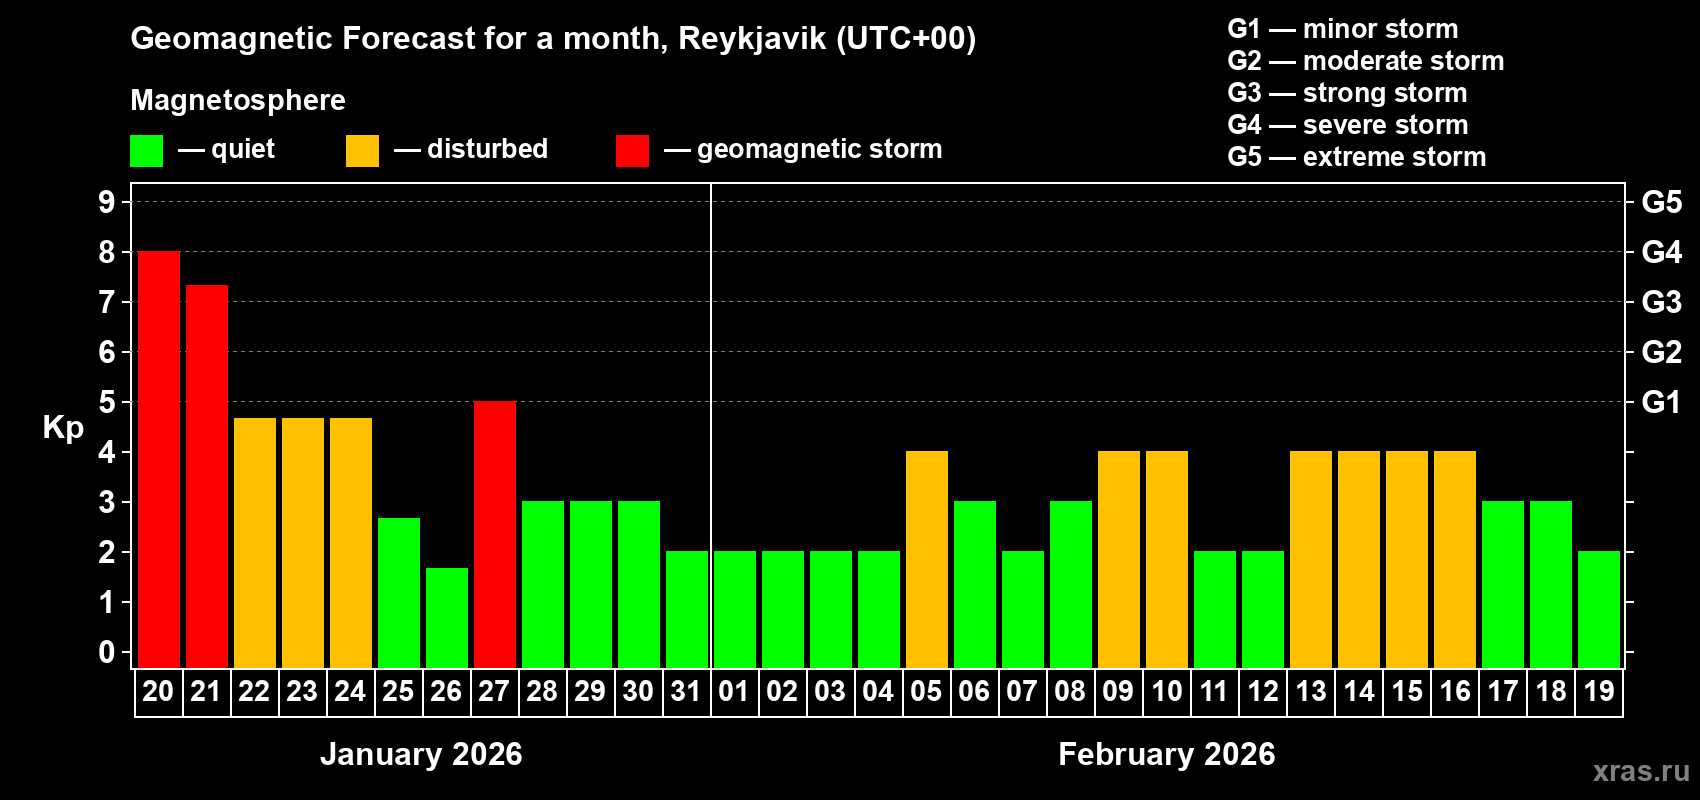Click the green bar for February 19
The width and height of the screenshot is (1700, 800).
pos(1599,609)
